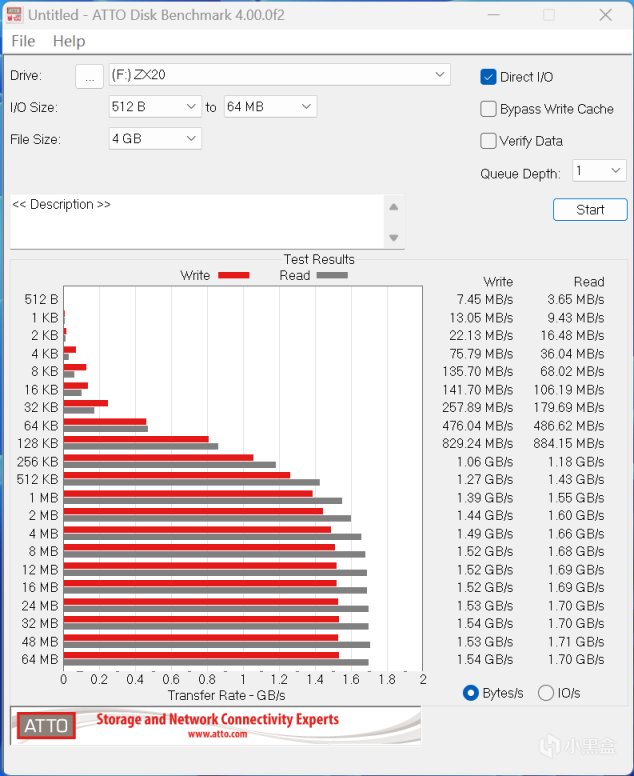Open the I/O Size start dropdown 512 B
Viewport: 634px width, 776px height.
point(155,106)
